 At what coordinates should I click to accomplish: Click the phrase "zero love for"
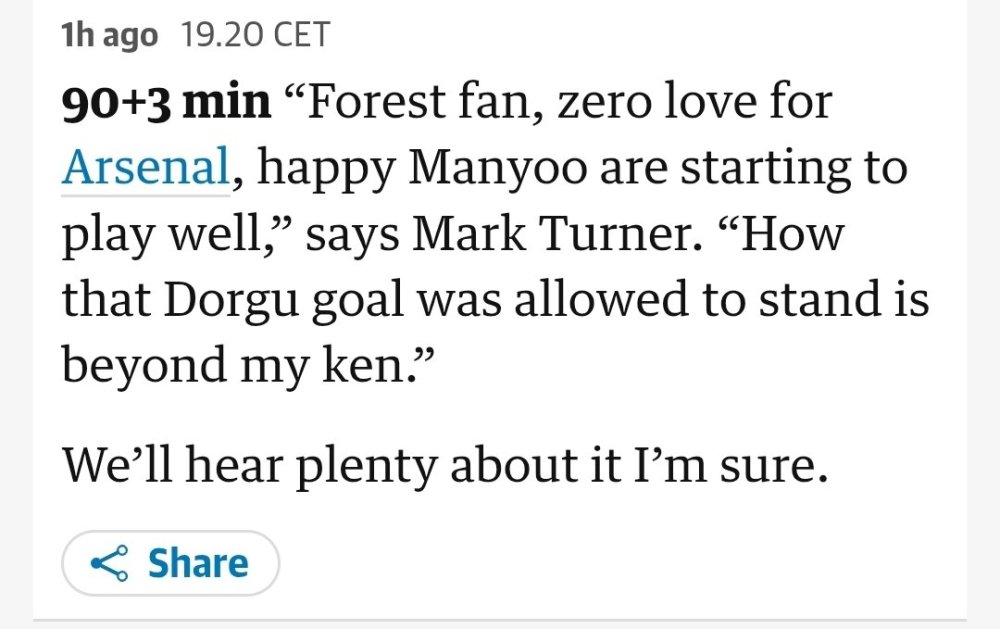tap(693, 103)
